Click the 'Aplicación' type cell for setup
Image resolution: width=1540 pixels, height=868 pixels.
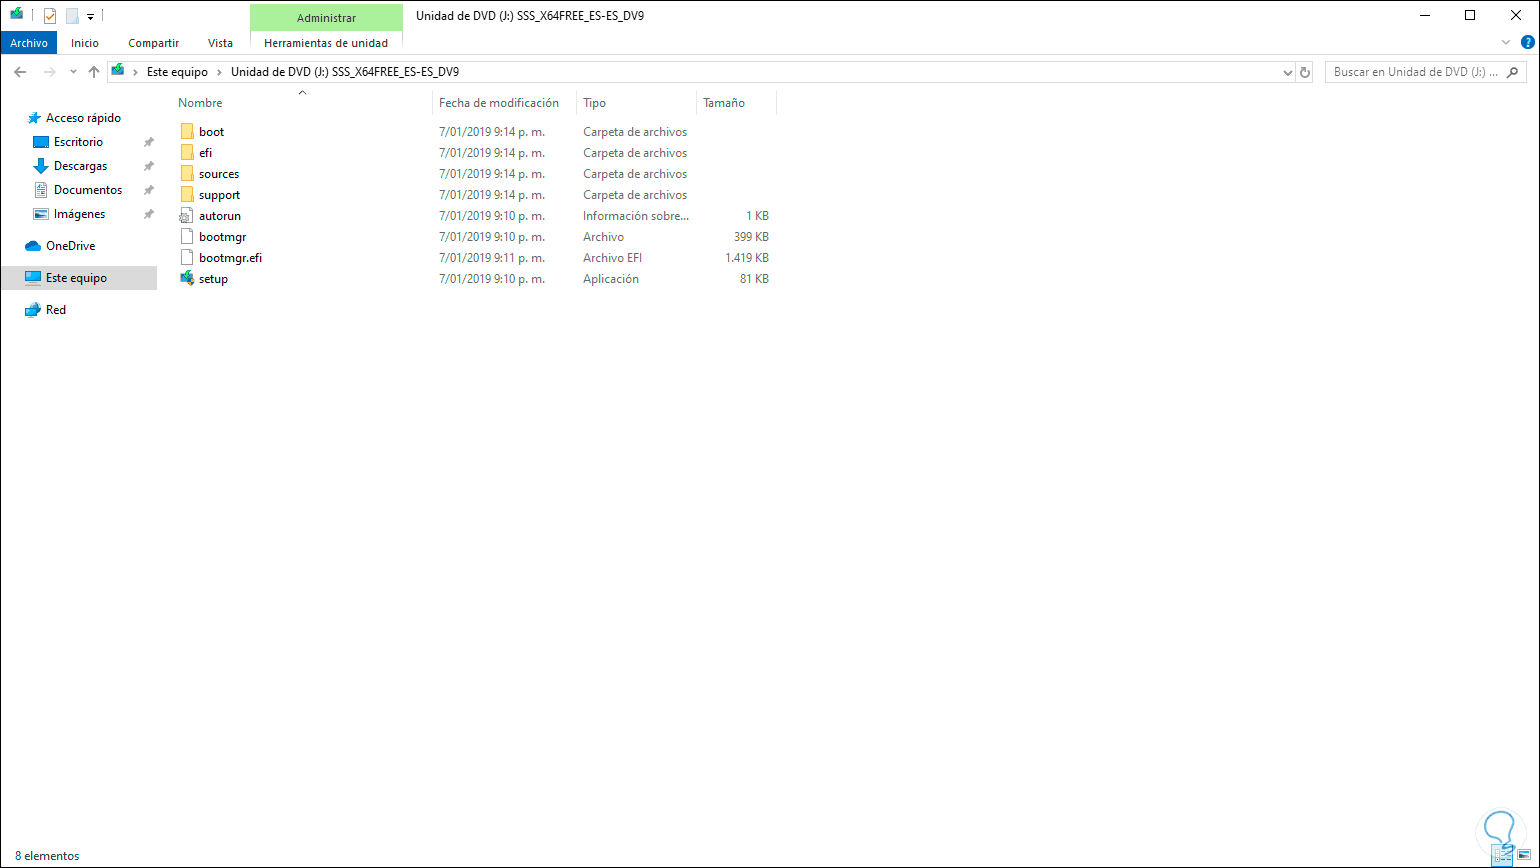(x=611, y=279)
